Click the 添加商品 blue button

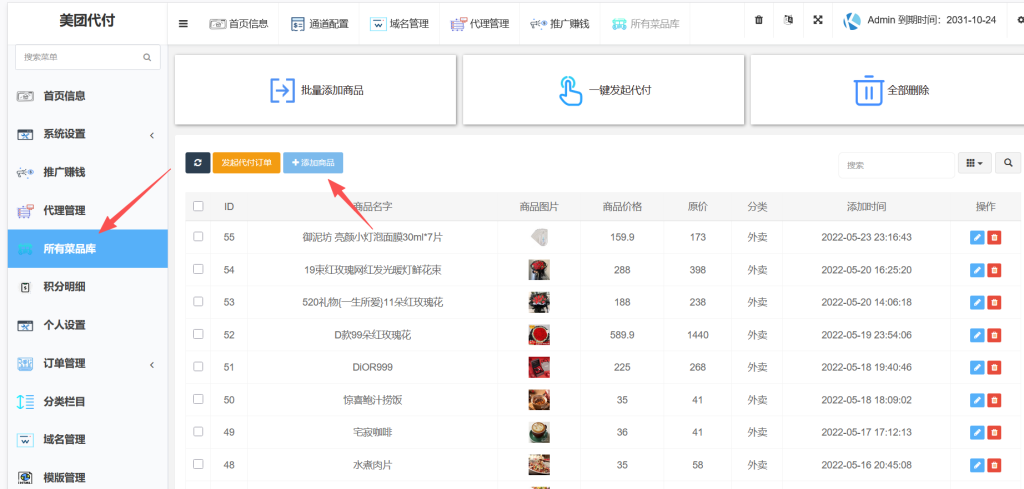click(x=313, y=163)
